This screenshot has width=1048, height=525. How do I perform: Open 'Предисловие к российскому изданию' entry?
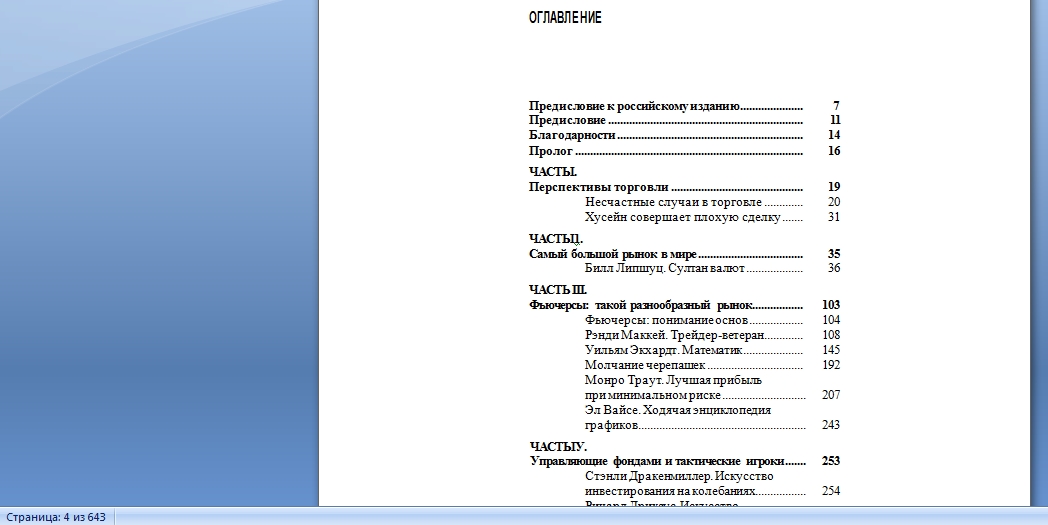pyautogui.click(x=634, y=105)
